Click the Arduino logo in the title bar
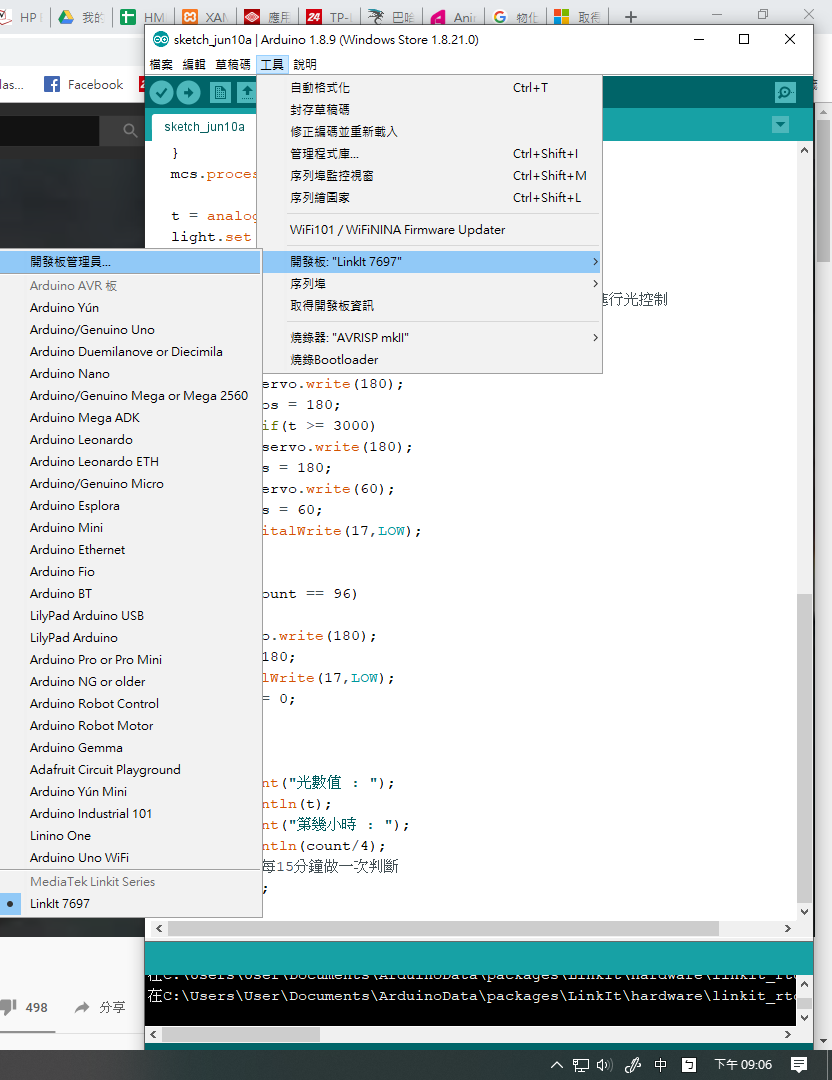The image size is (832, 1080). pyautogui.click(x=160, y=39)
